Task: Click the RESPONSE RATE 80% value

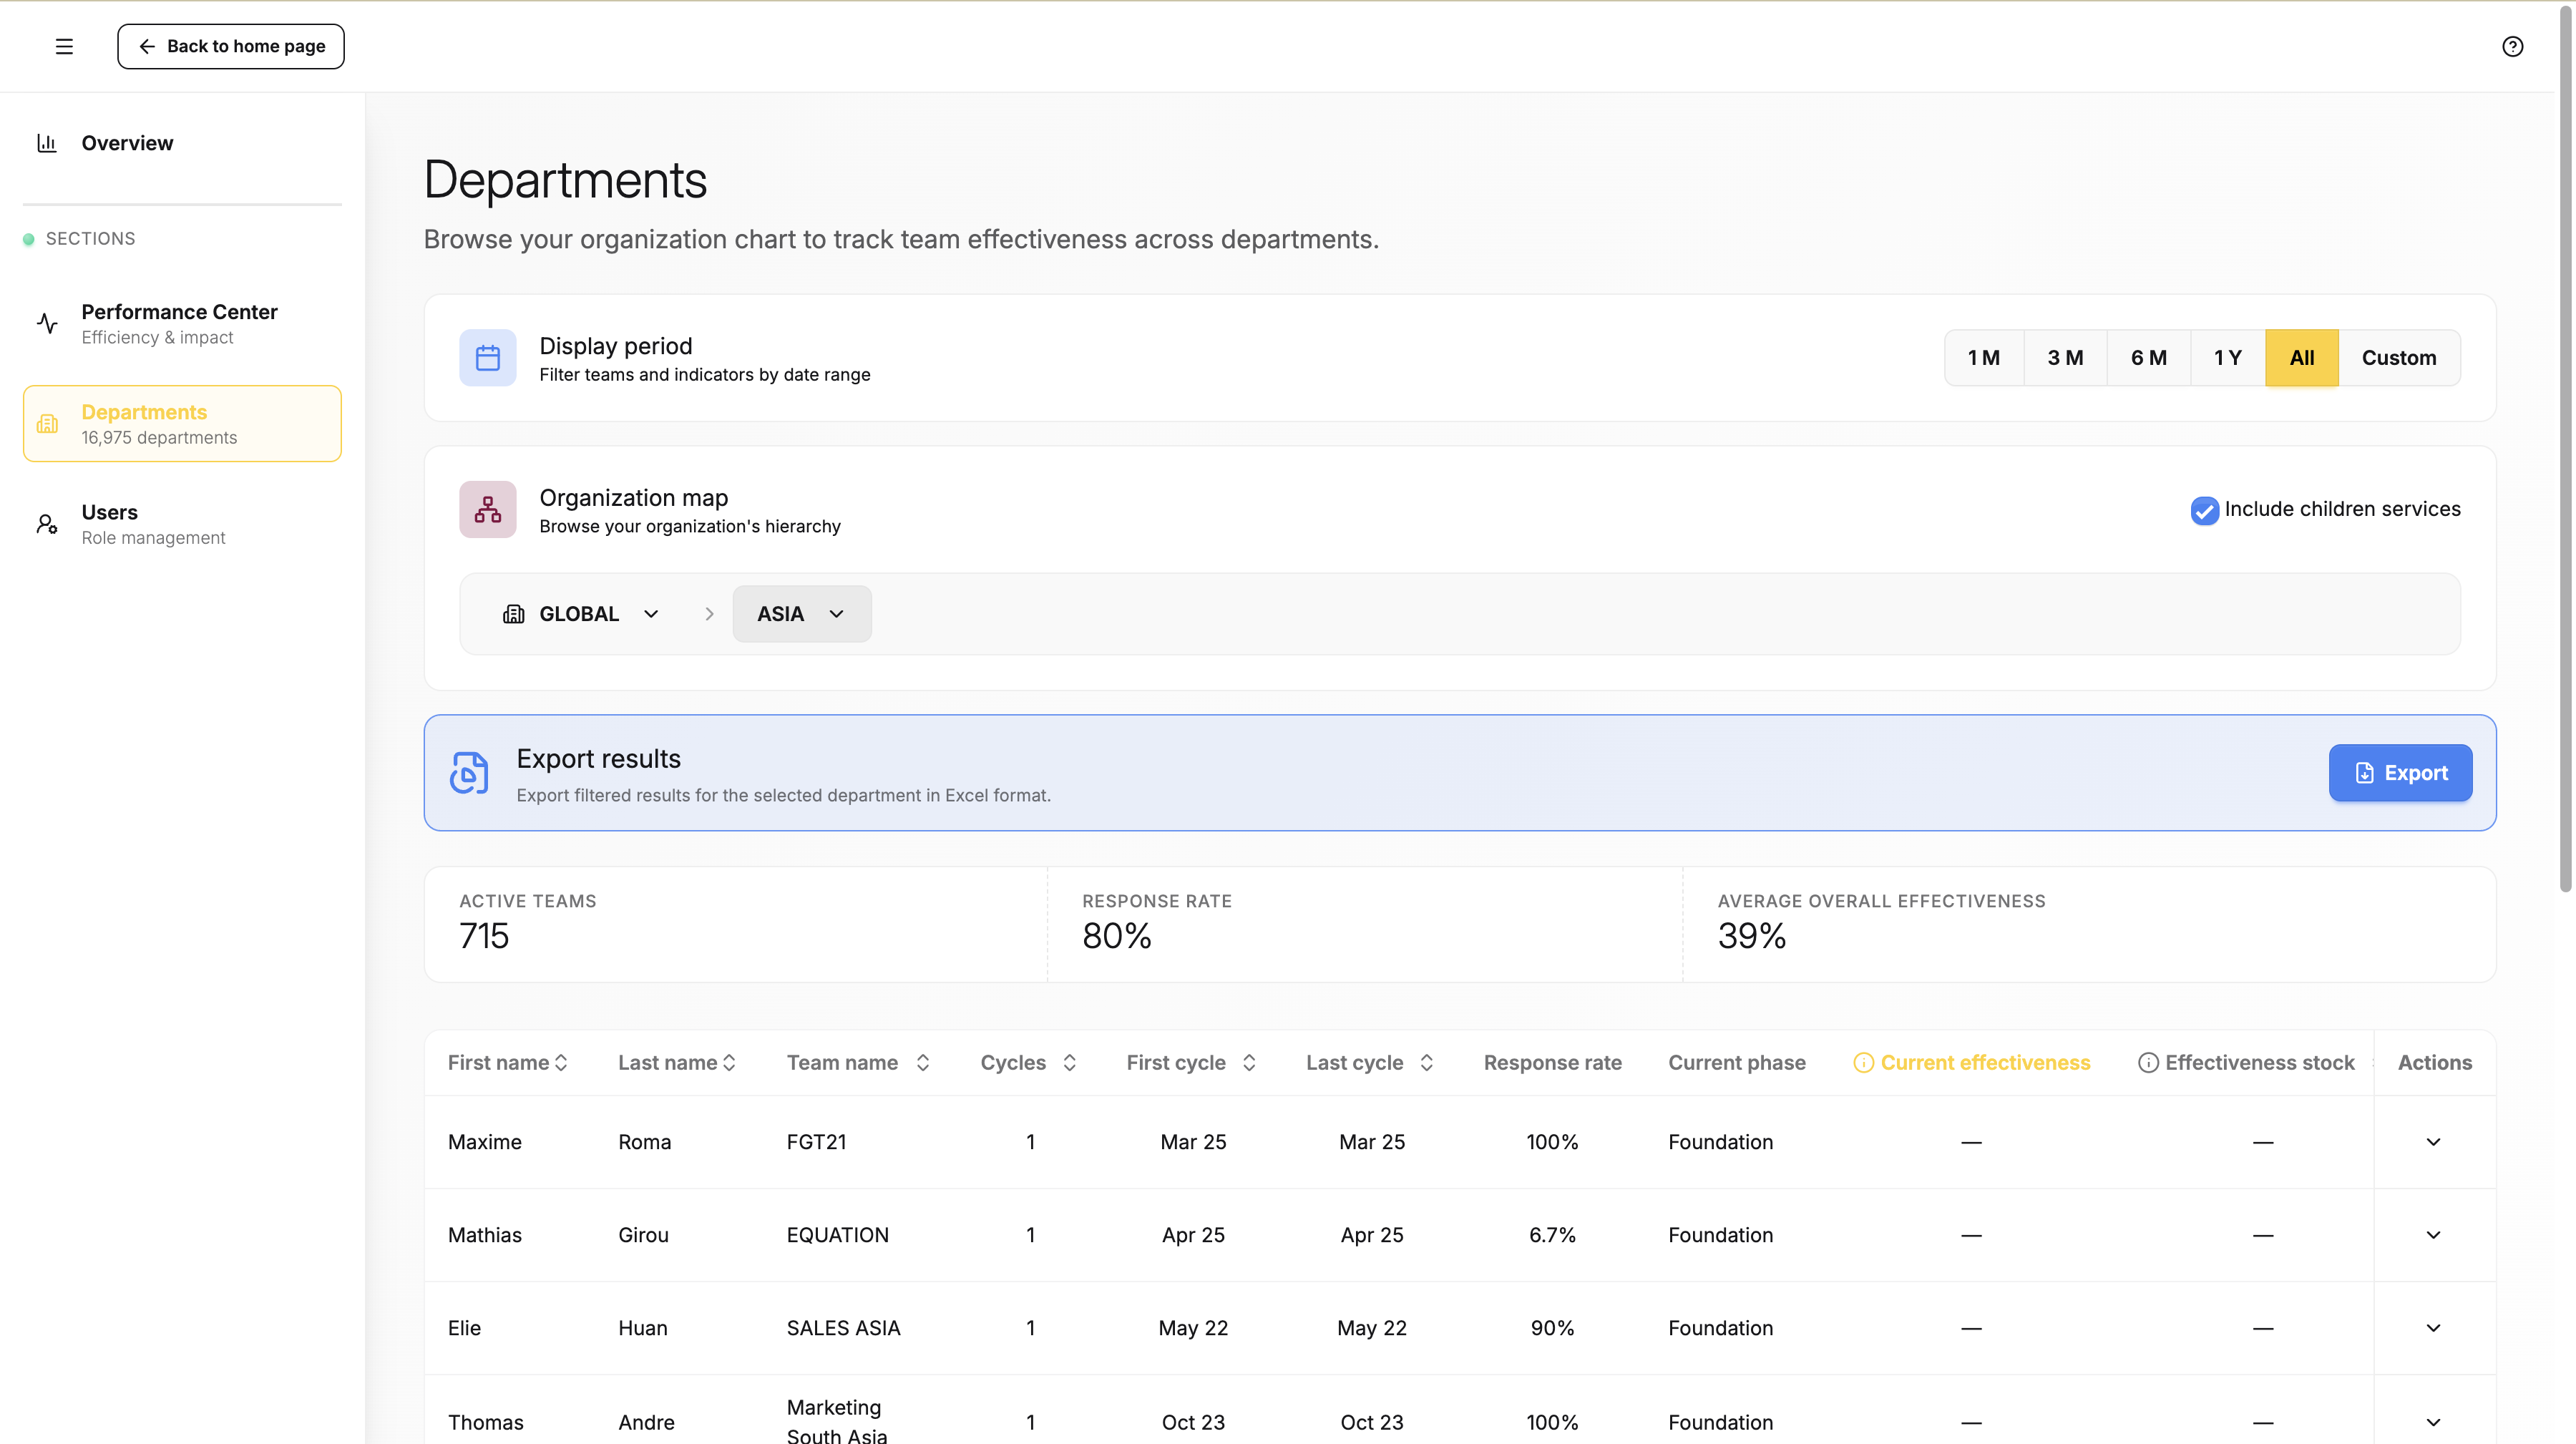Action: point(1116,936)
